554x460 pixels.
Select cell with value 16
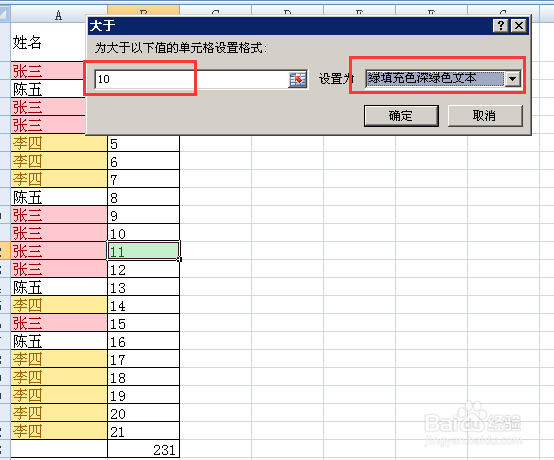pos(143,341)
